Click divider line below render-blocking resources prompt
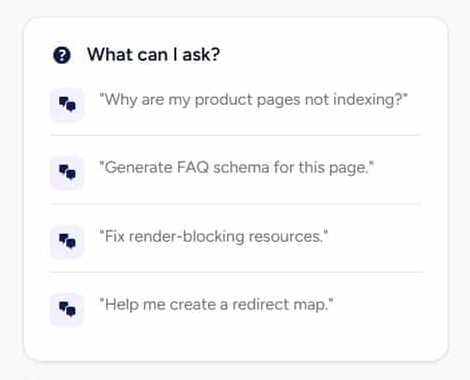This screenshot has height=380, width=470. coord(236,272)
